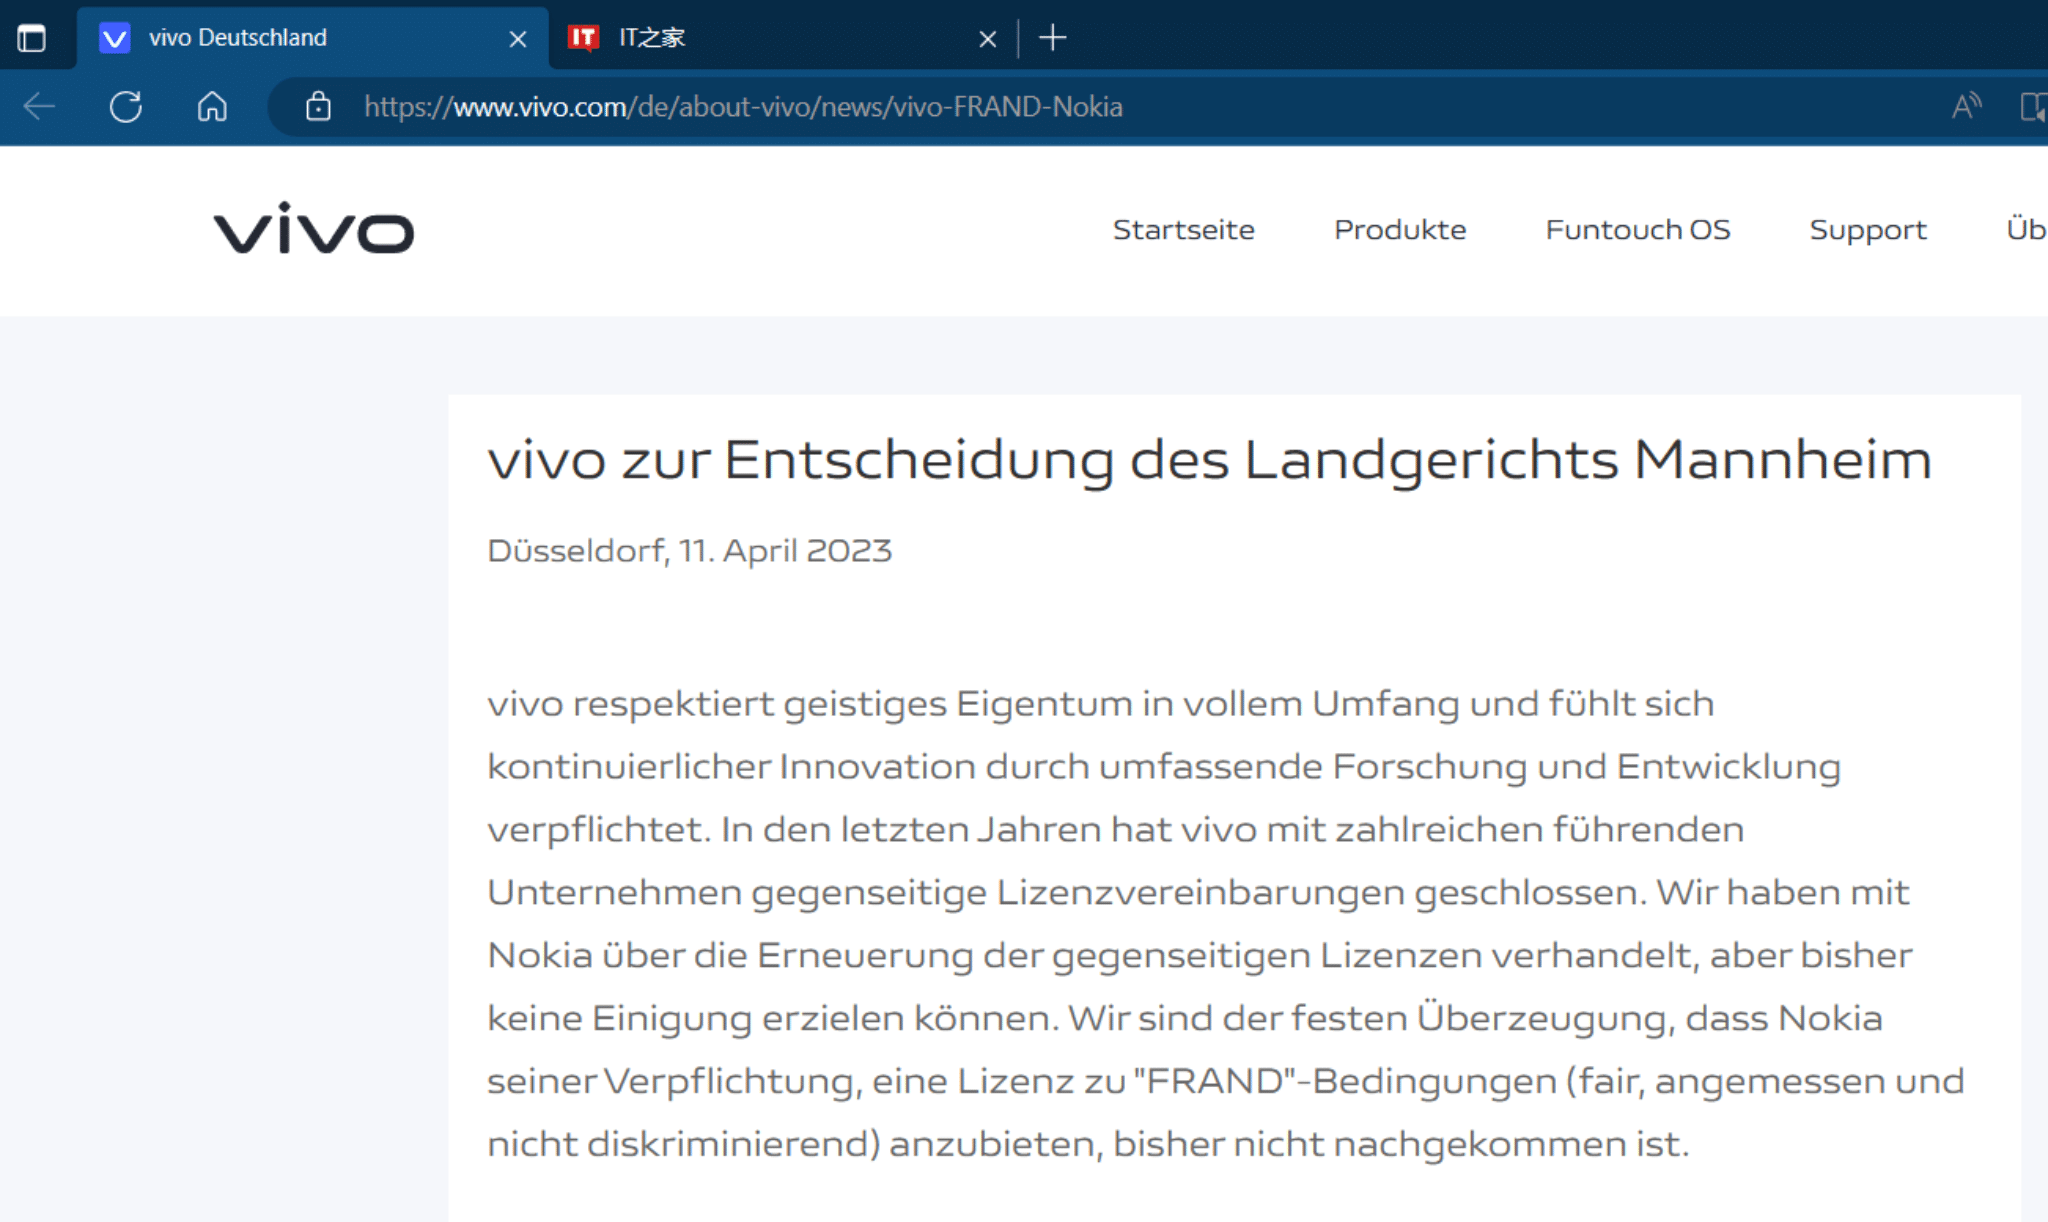Screen dimensions: 2048x1222
Task: Click the article headline about Landgericht Mannheim
Action: tap(1209, 460)
